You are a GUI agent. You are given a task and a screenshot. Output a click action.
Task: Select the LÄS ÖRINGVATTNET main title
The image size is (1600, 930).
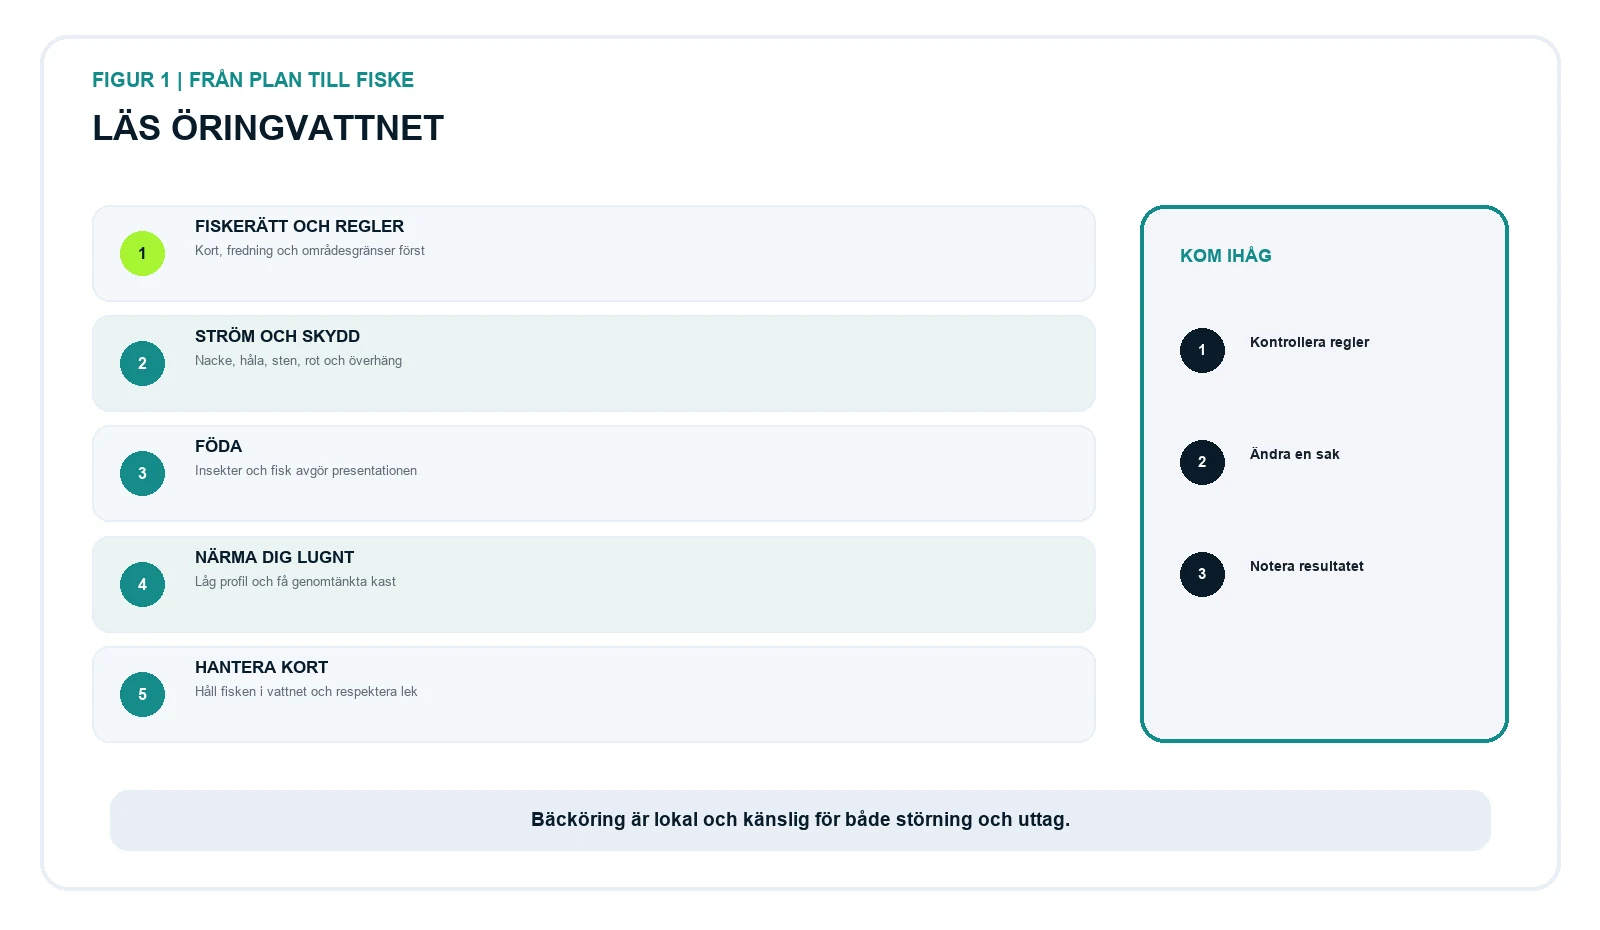(x=268, y=128)
